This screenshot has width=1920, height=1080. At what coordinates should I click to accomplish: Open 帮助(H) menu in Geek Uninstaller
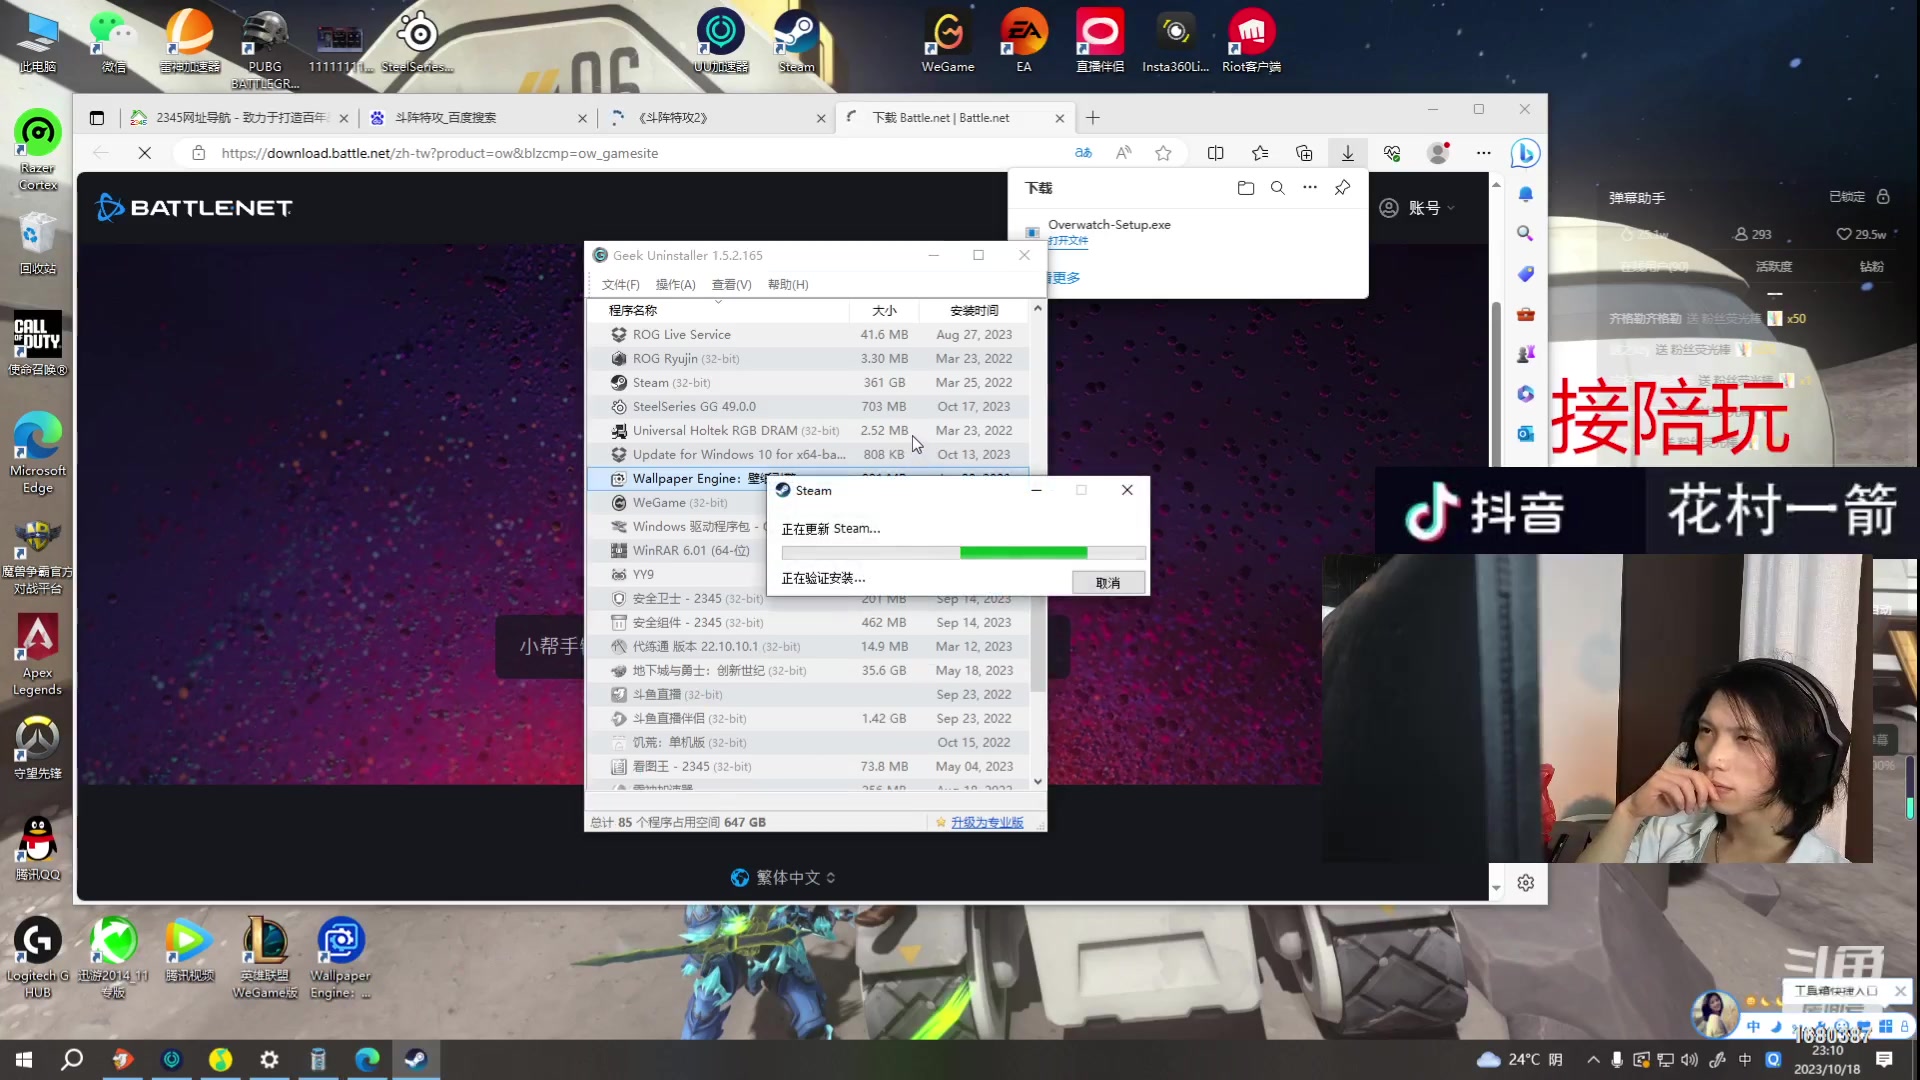click(788, 285)
